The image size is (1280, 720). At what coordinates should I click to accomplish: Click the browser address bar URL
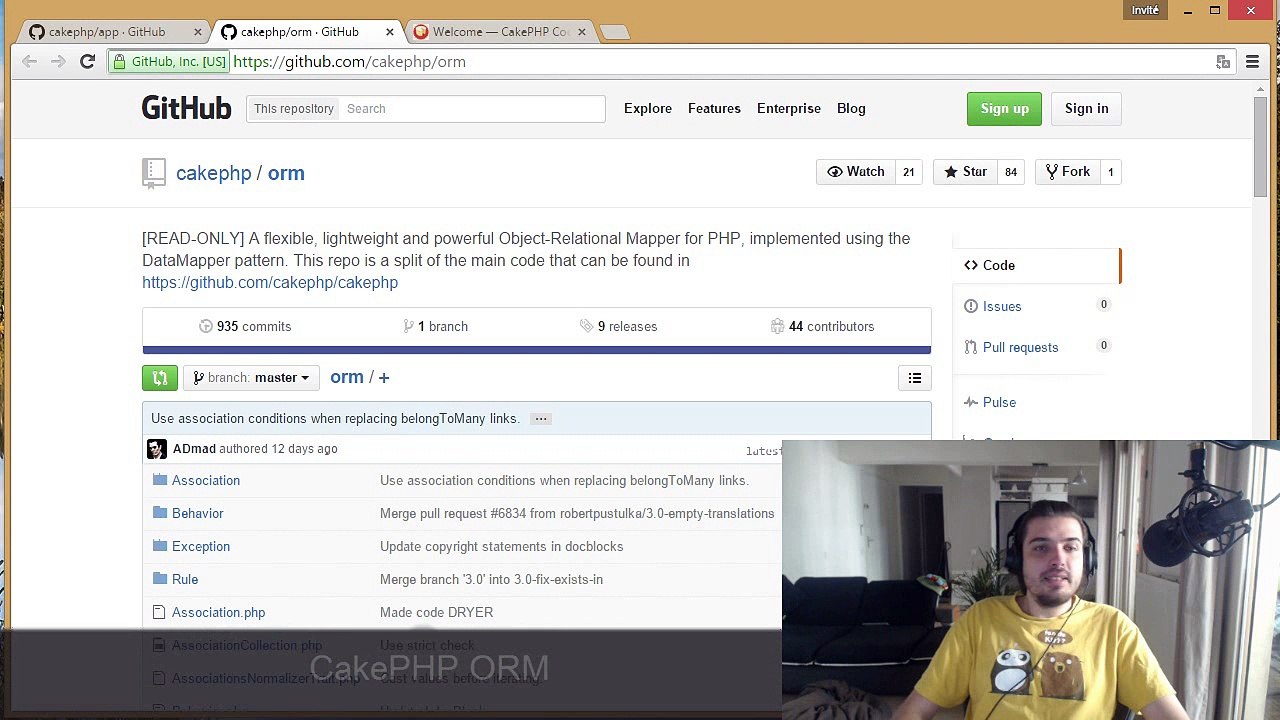click(349, 62)
